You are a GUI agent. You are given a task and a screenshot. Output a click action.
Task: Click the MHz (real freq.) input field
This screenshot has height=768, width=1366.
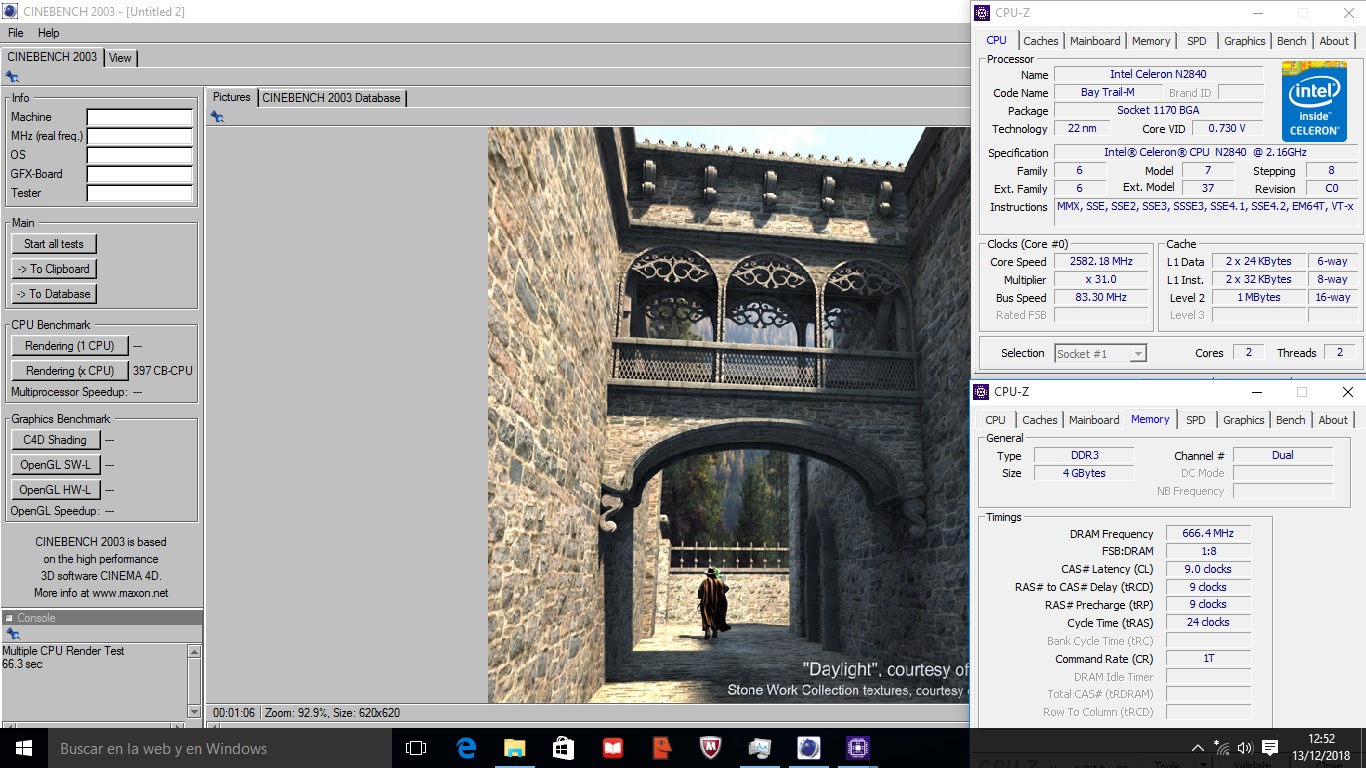[x=140, y=137]
